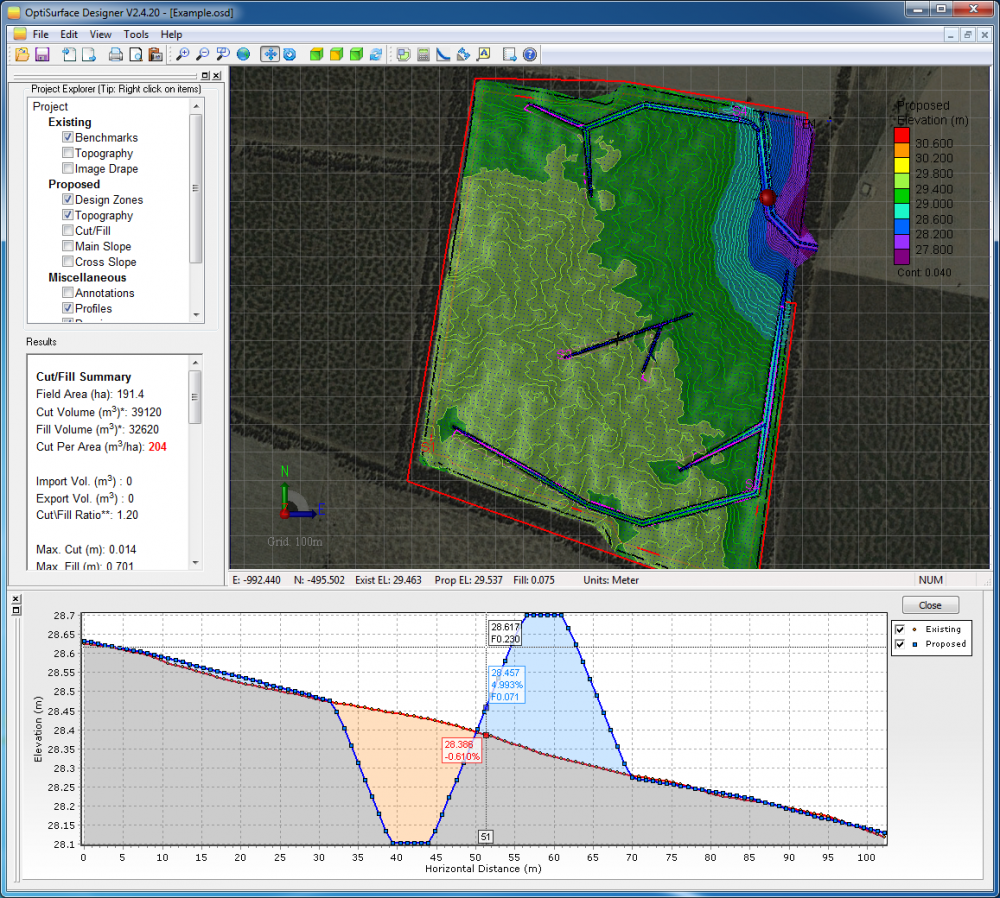1000x898 pixels.
Task: Click the calculator toolbar icon
Action: pyautogui.click(x=423, y=55)
